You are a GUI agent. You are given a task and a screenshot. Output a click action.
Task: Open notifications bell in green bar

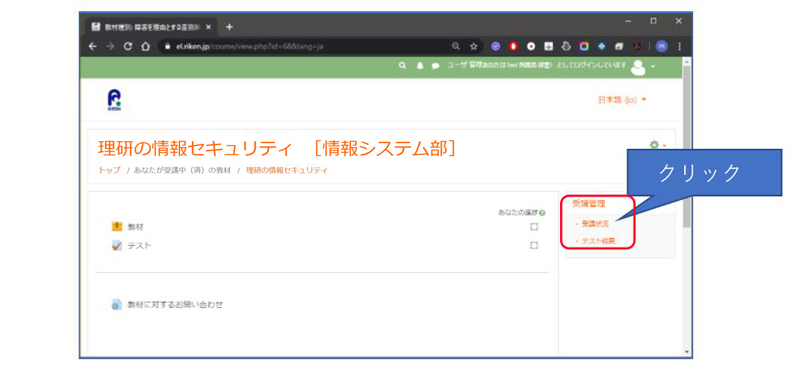pyautogui.click(x=420, y=66)
